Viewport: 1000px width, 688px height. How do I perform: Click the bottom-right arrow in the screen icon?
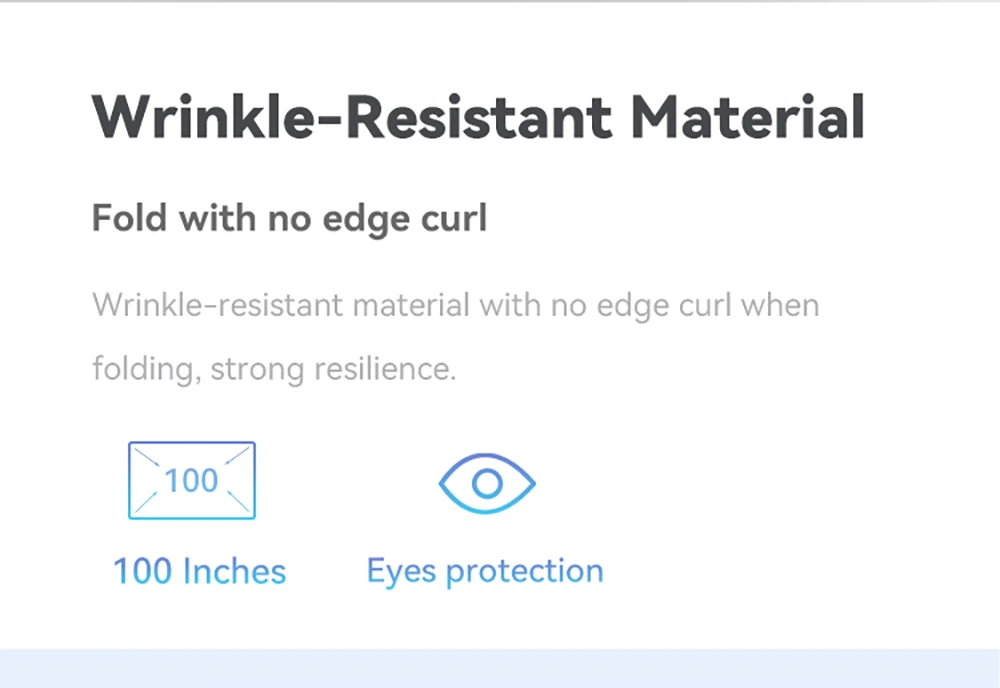[x=238, y=502]
